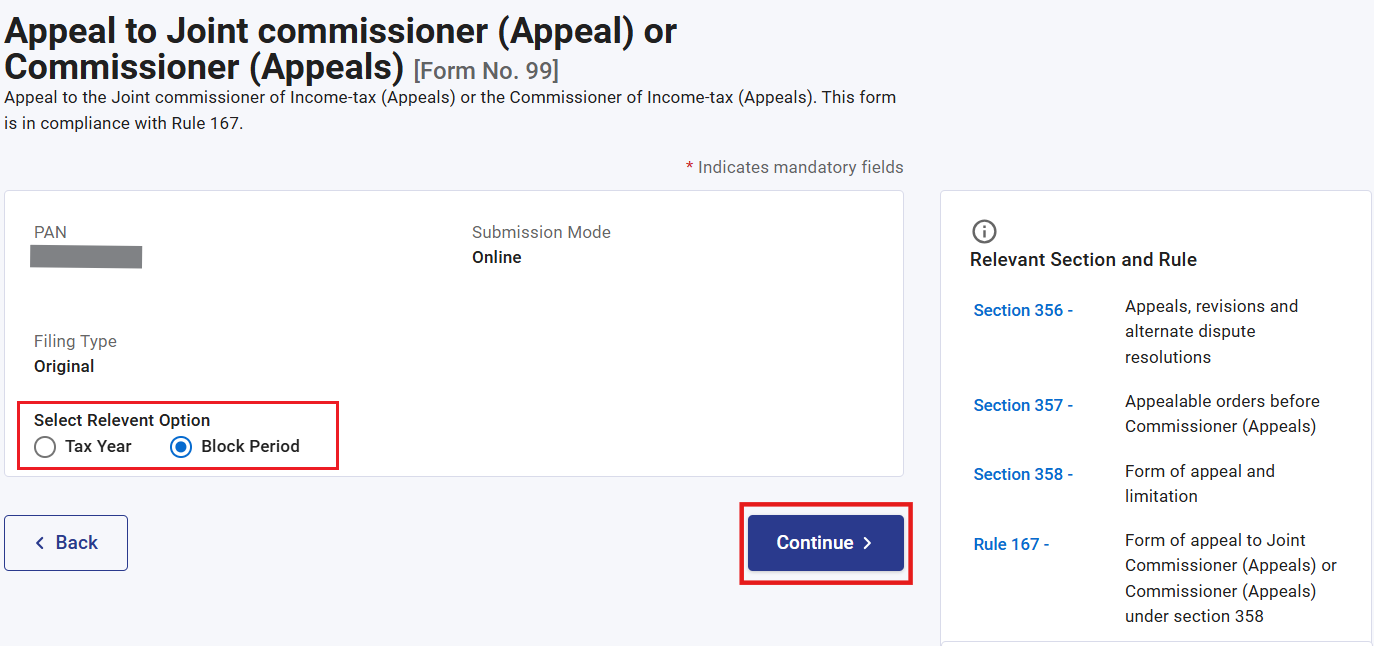Viewport: 1374px width, 646px height.
Task: Open the Section 356 link
Action: point(1023,310)
